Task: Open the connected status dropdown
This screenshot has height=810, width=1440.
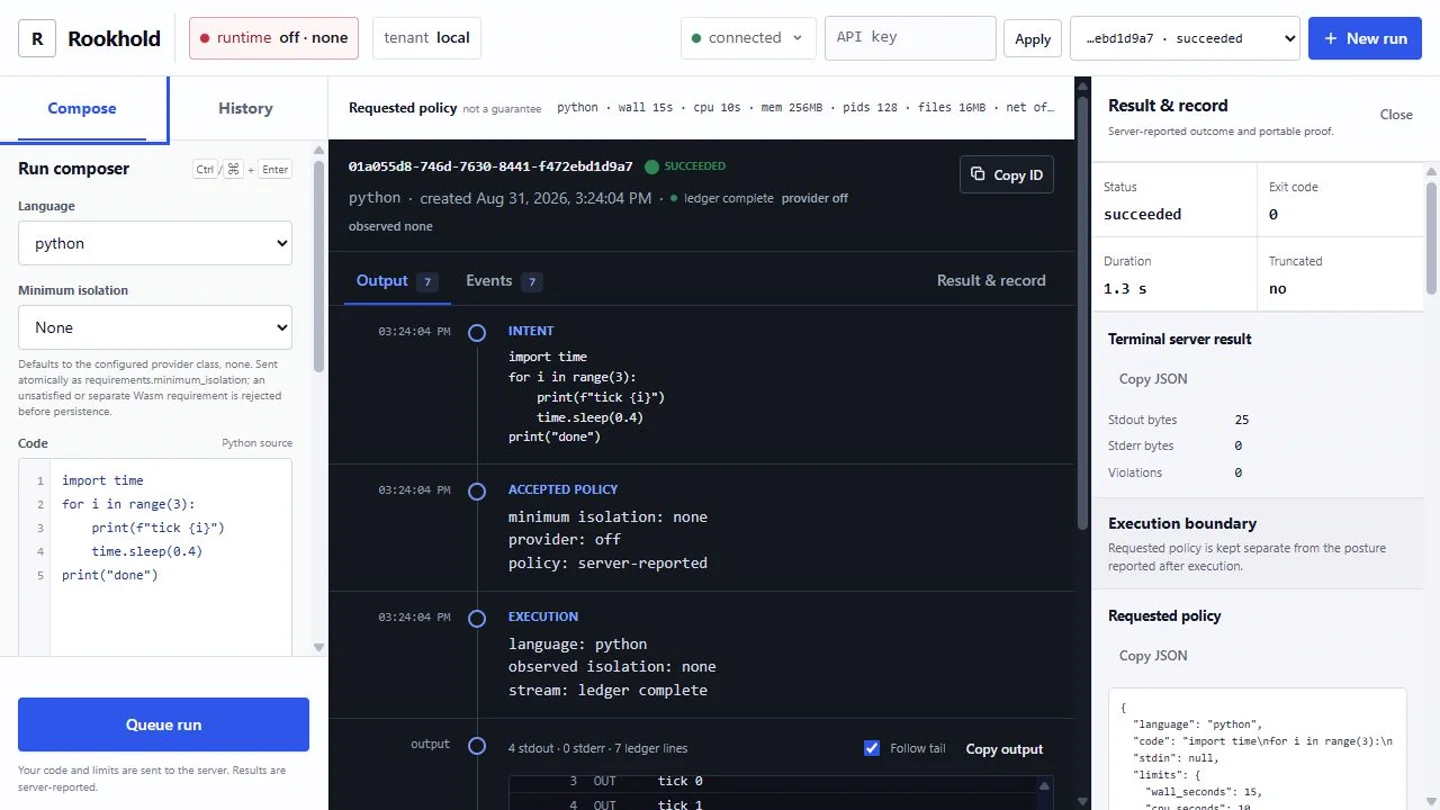Action: coord(748,38)
